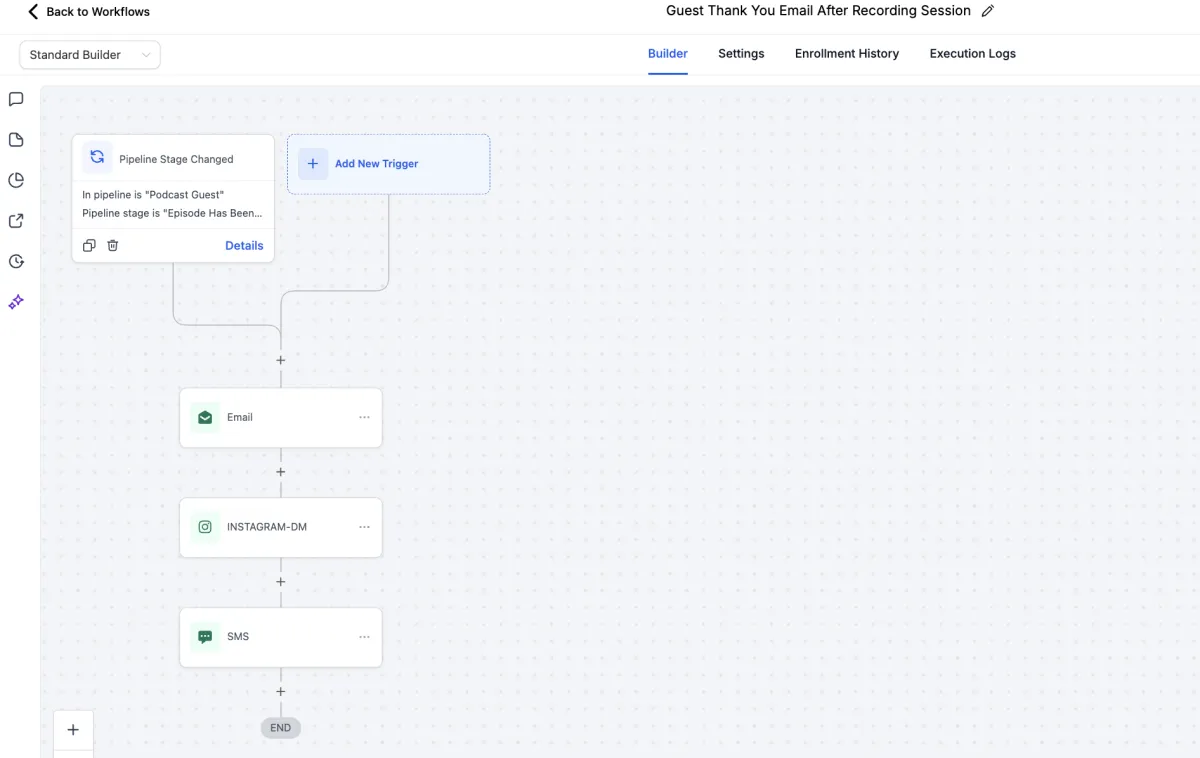Screen dimensions: 1200x758
Task: Go back to Workflows
Action: 88,11
